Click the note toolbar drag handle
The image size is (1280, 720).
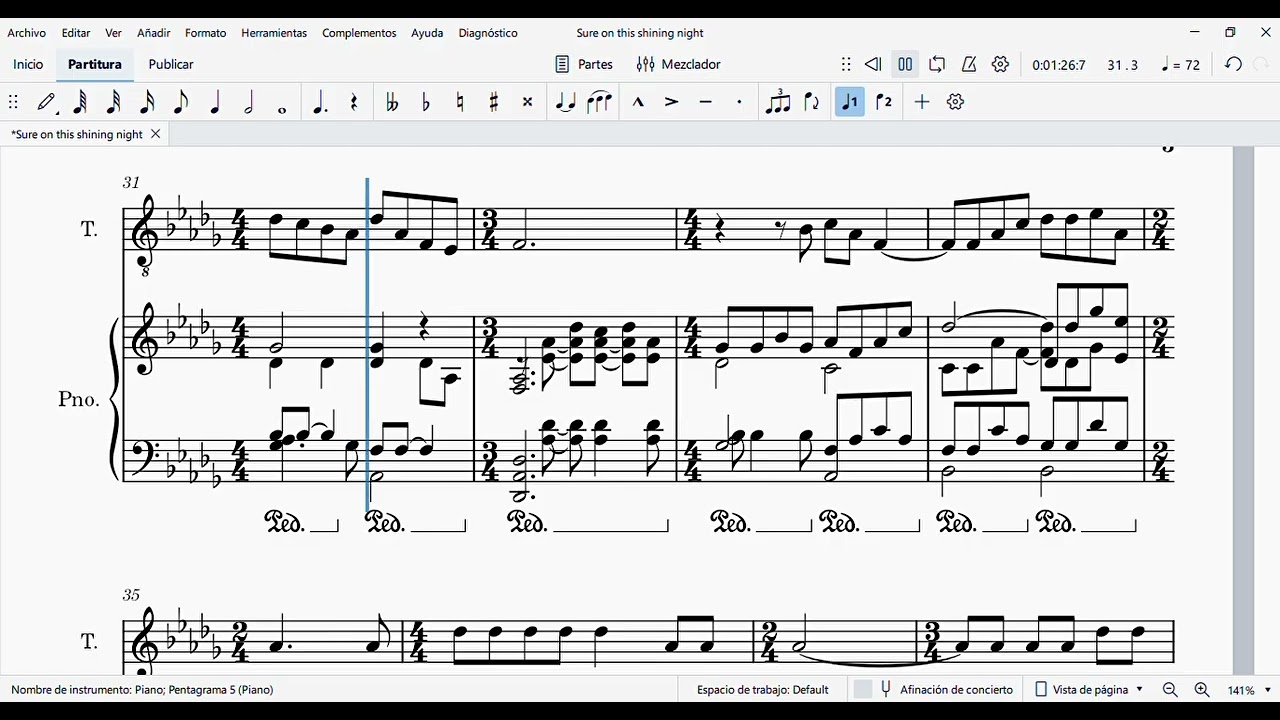click(13, 102)
